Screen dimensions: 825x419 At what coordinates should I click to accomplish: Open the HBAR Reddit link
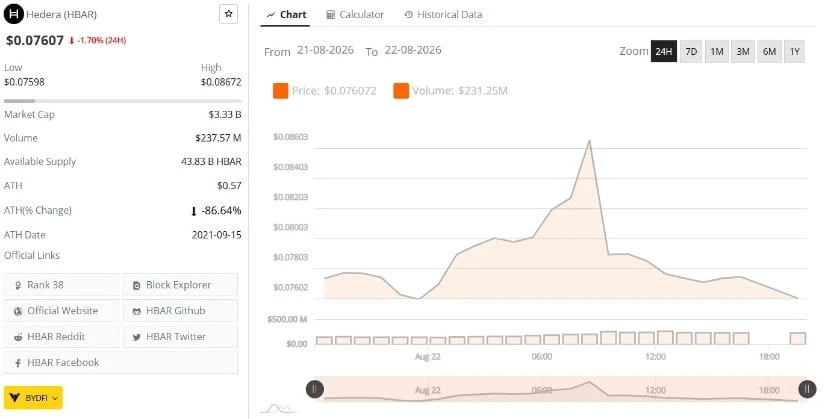click(x=61, y=336)
